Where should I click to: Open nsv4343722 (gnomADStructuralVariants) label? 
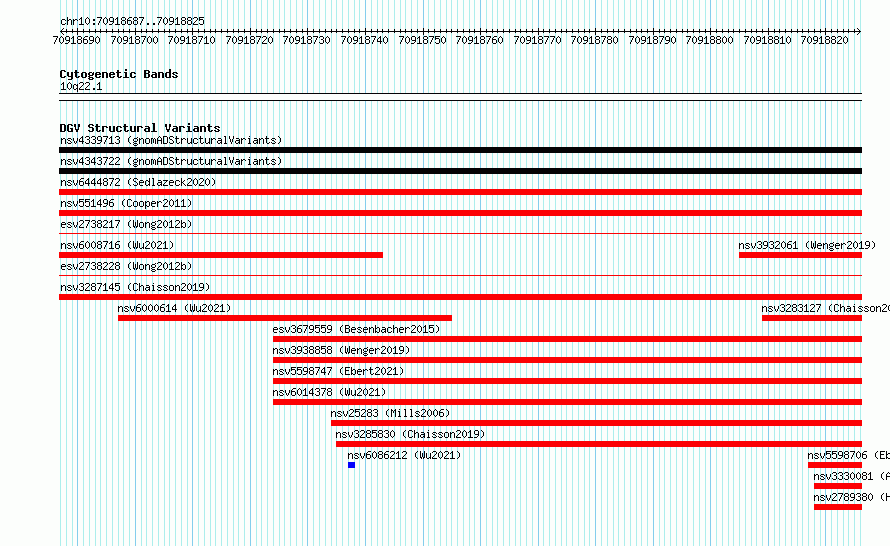(171, 161)
